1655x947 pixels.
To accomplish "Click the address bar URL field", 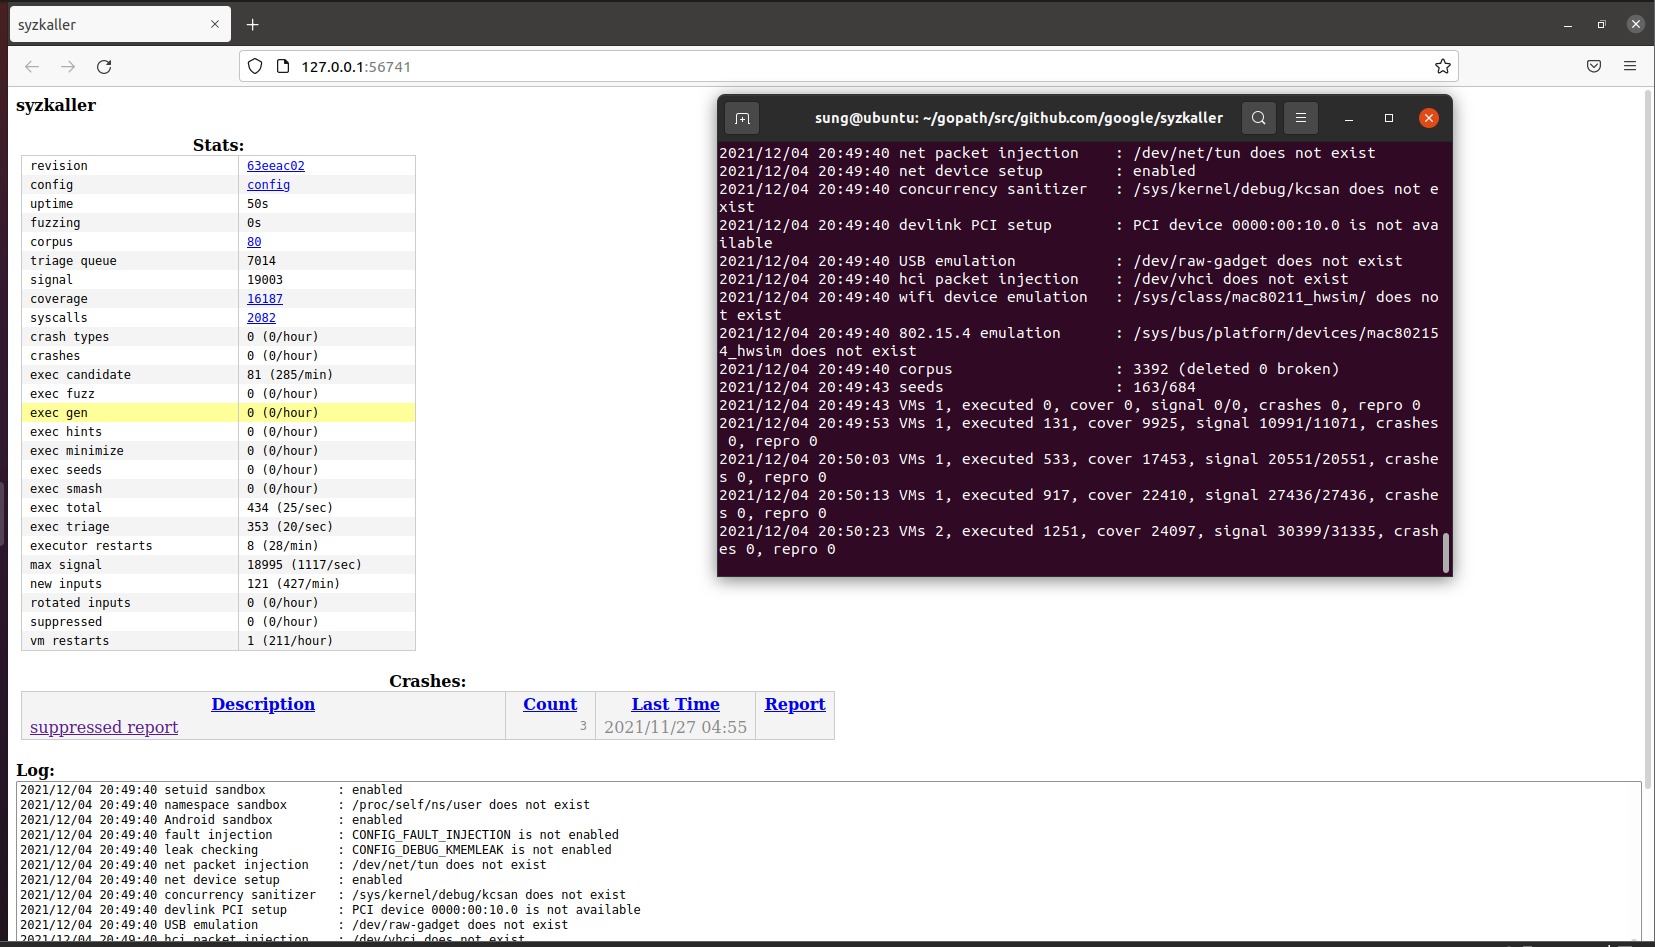I will tap(800, 67).
